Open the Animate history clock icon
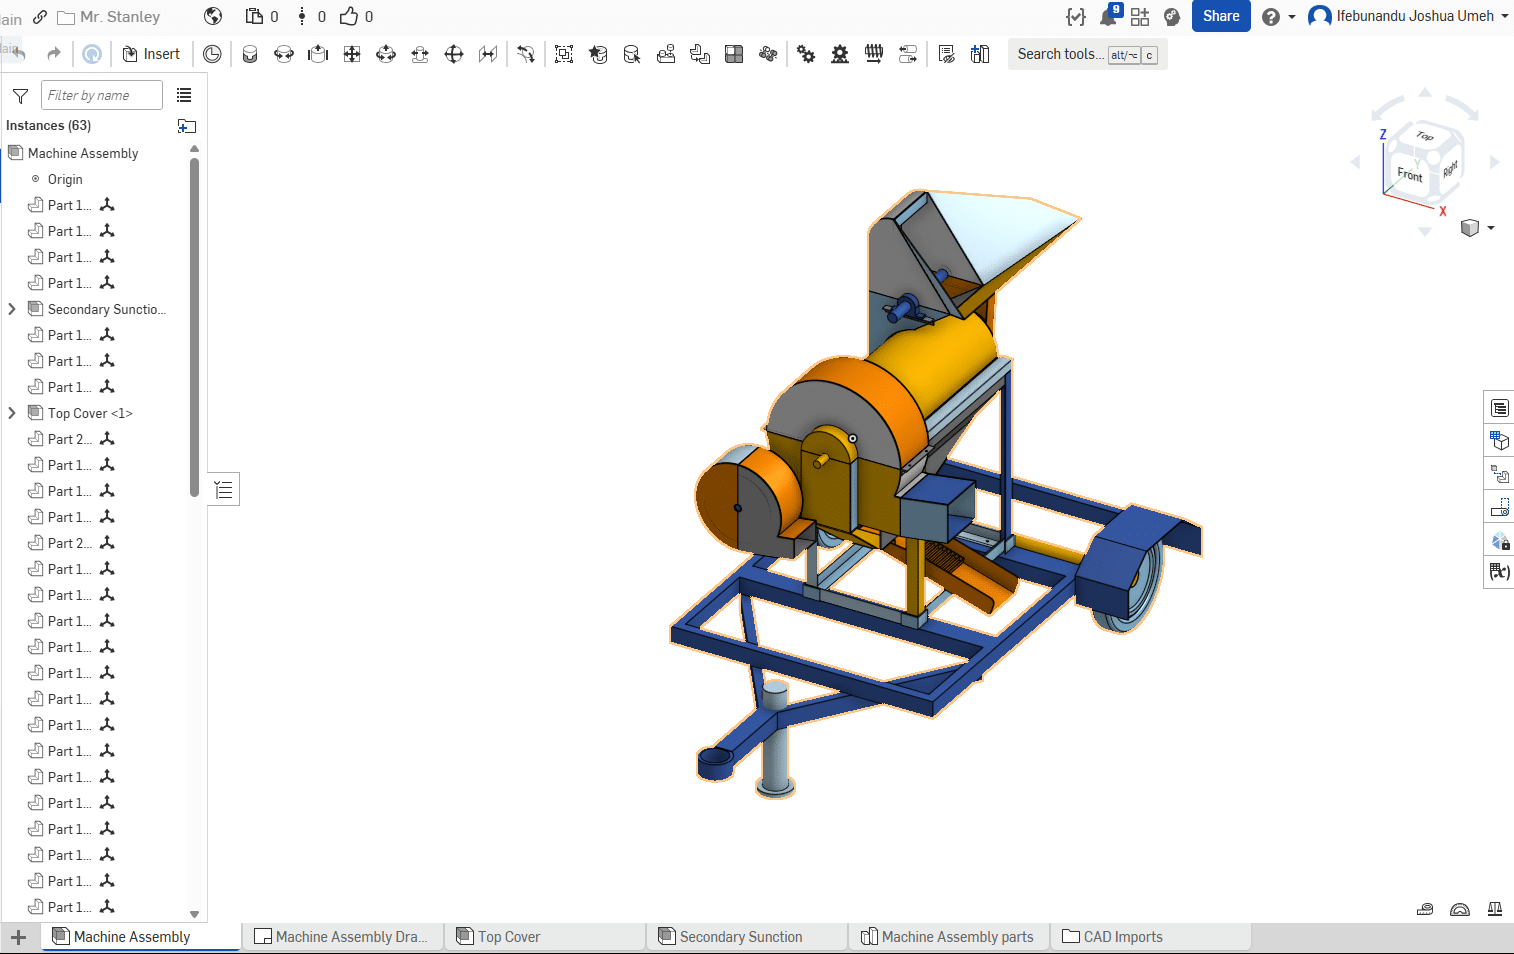 click(x=212, y=54)
